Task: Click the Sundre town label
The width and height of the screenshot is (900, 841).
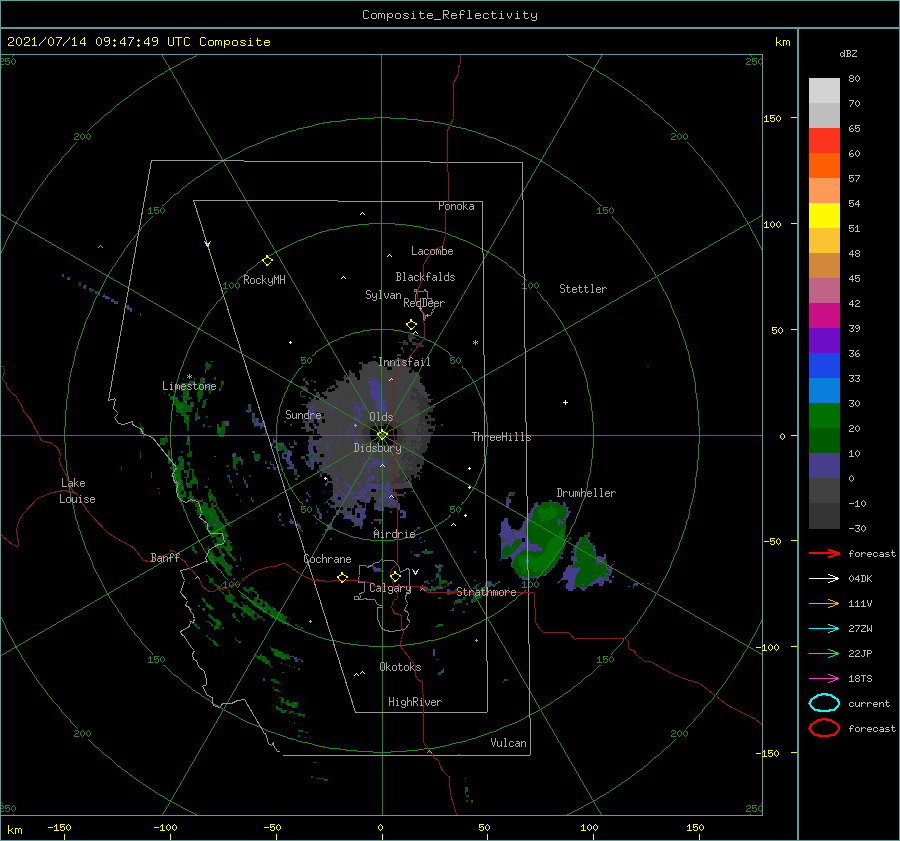Action: point(303,414)
